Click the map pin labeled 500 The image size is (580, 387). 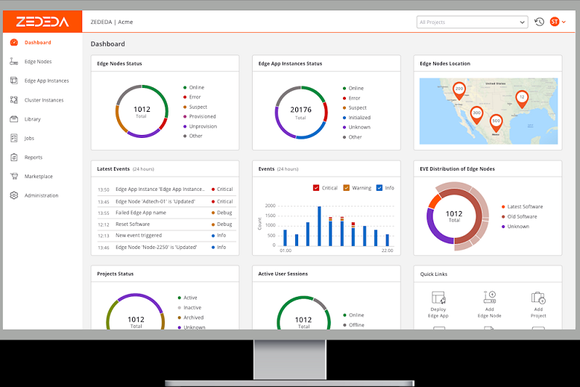tap(496, 123)
